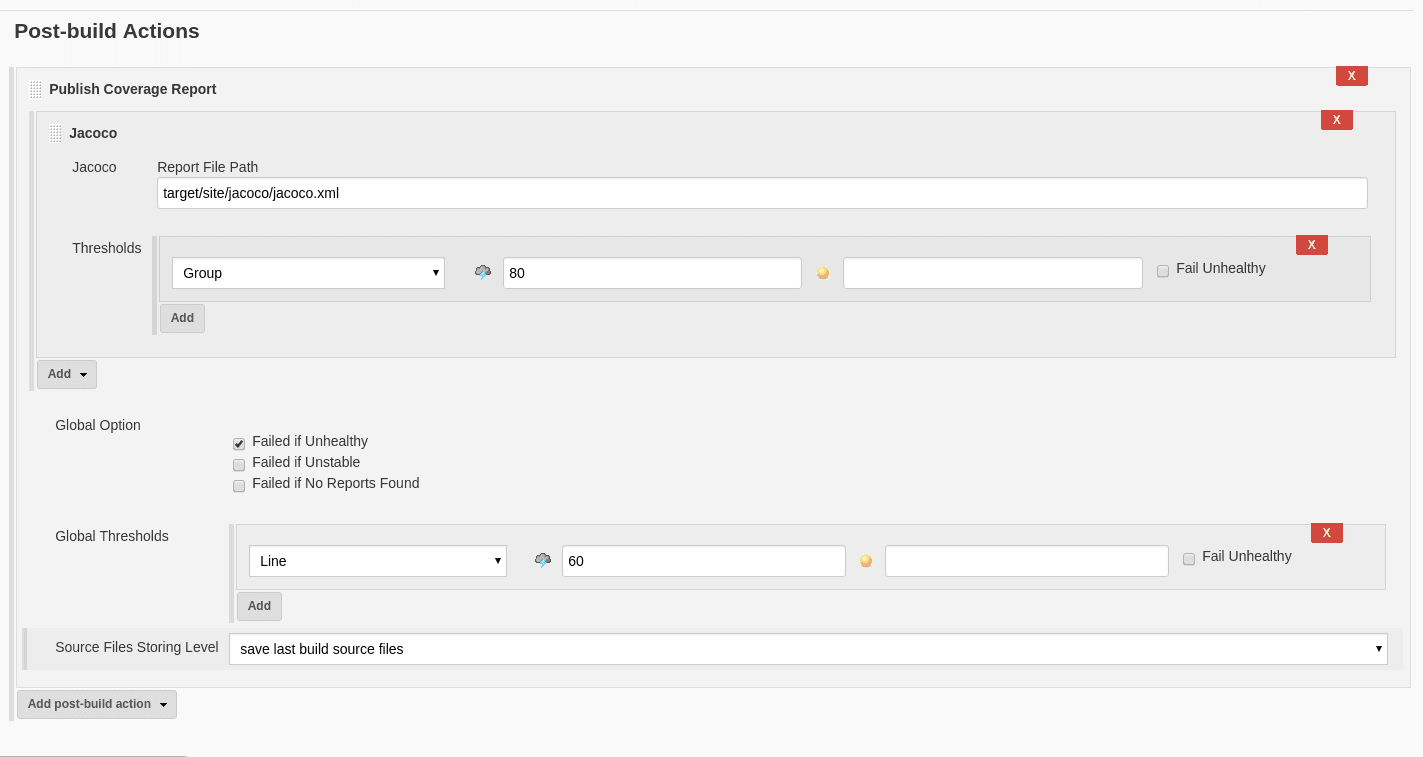
Task: Click Add in the Thresholds section
Action: coord(182,317)
